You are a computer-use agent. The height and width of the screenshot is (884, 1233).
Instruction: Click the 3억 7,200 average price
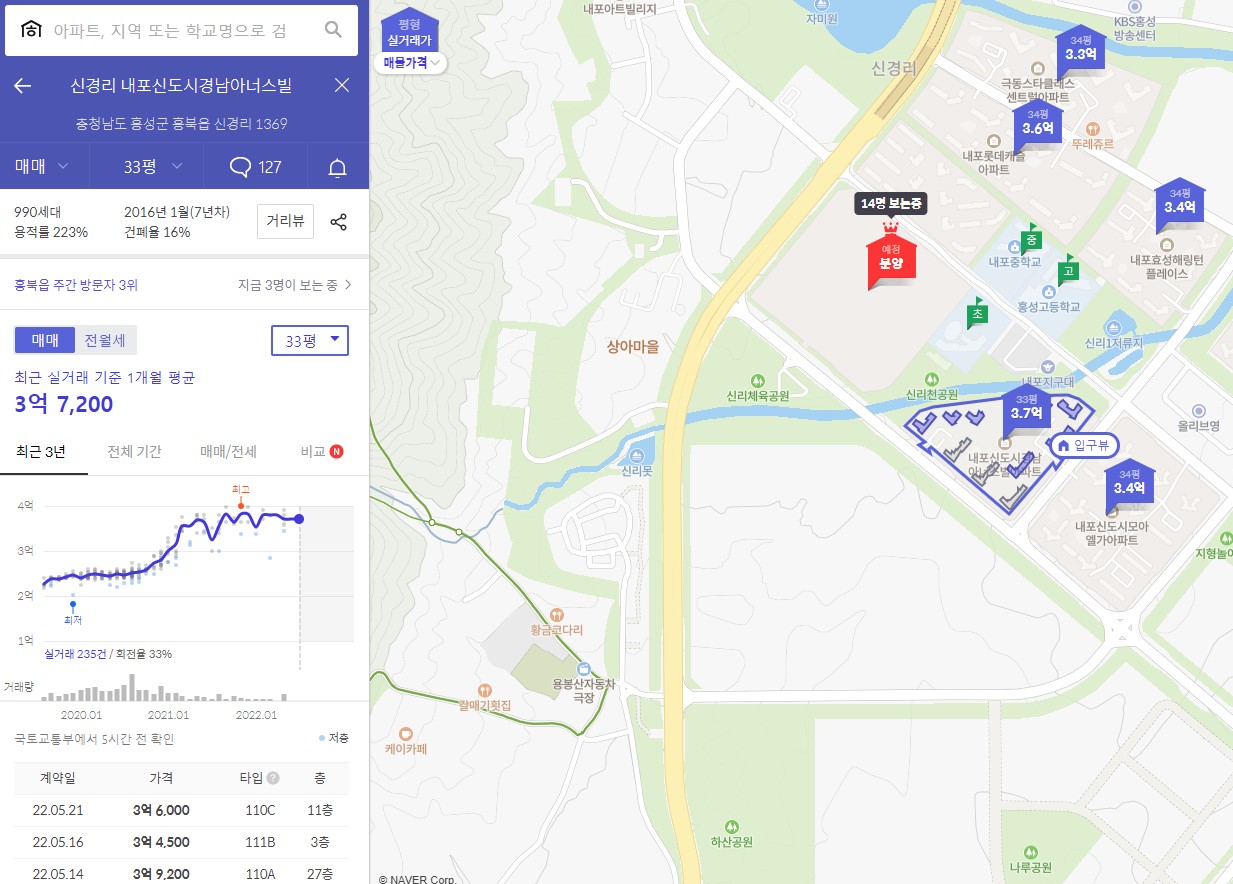64,404
